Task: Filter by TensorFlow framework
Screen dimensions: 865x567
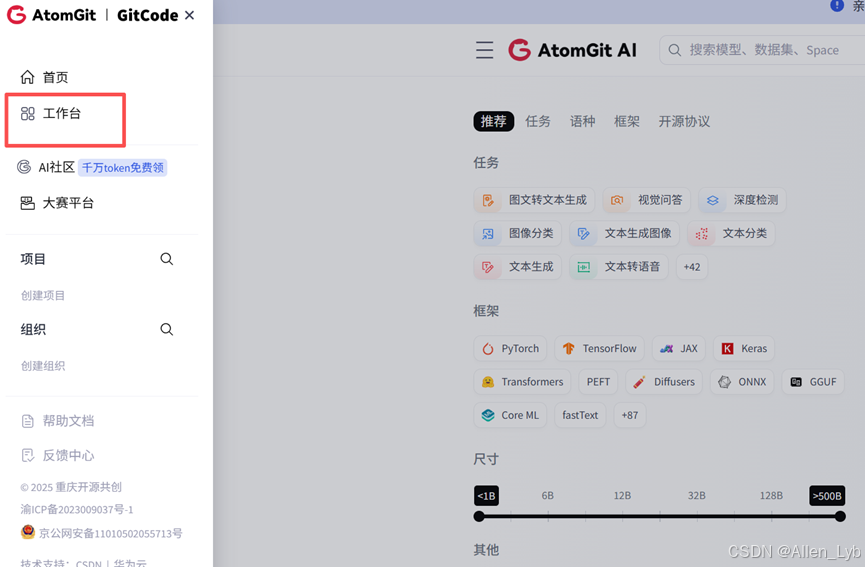Action: click(x=599, y=349)
